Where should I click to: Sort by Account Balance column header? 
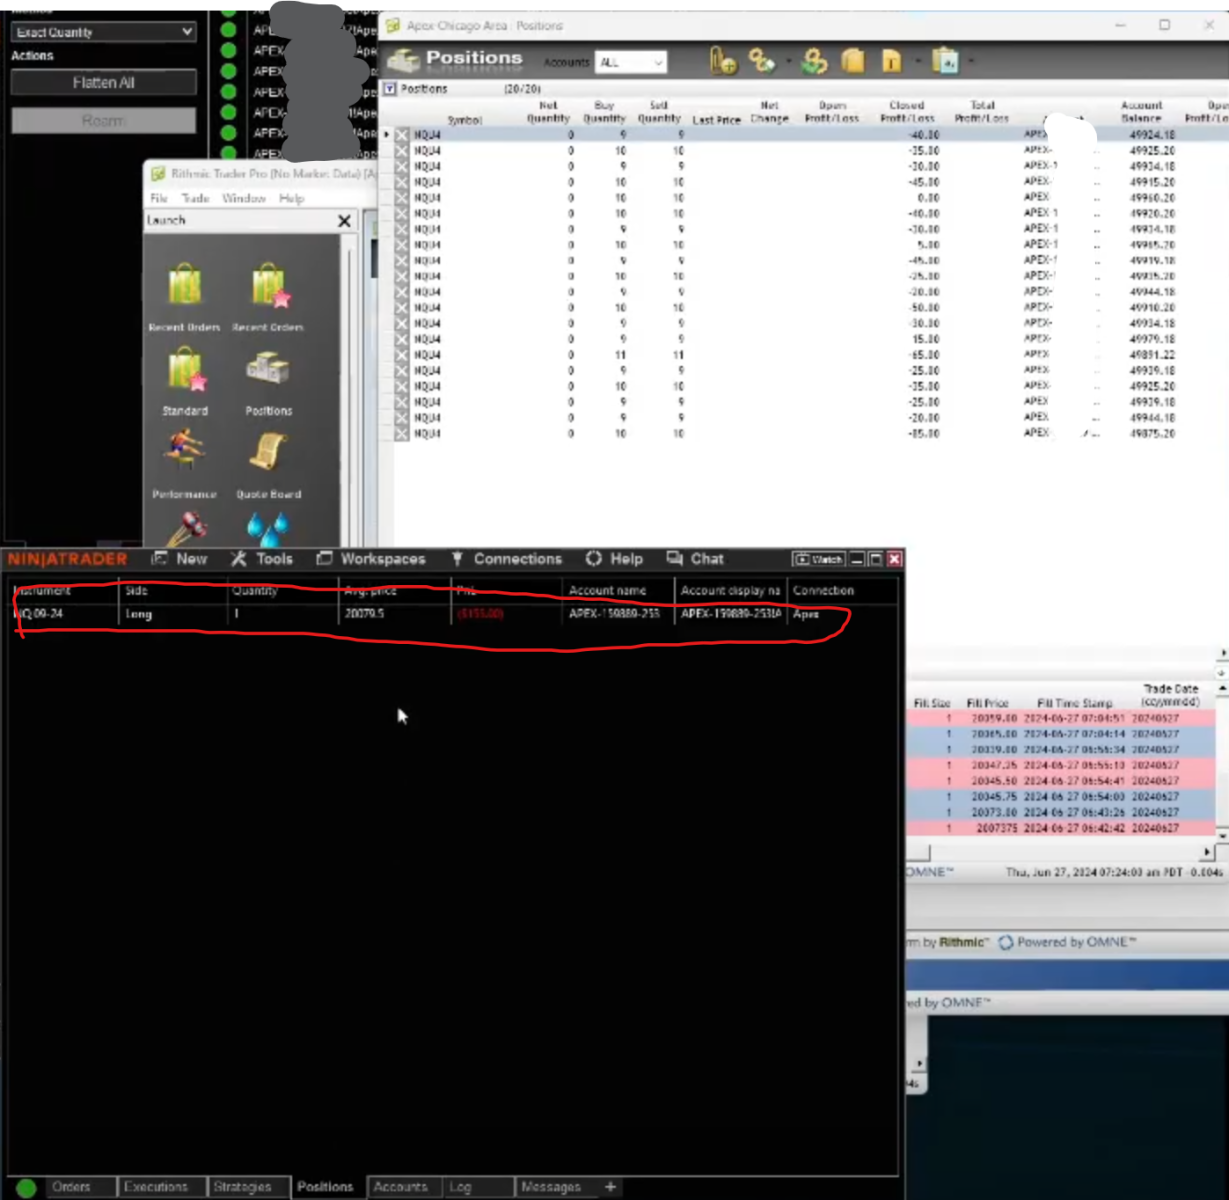(1141, 111)
